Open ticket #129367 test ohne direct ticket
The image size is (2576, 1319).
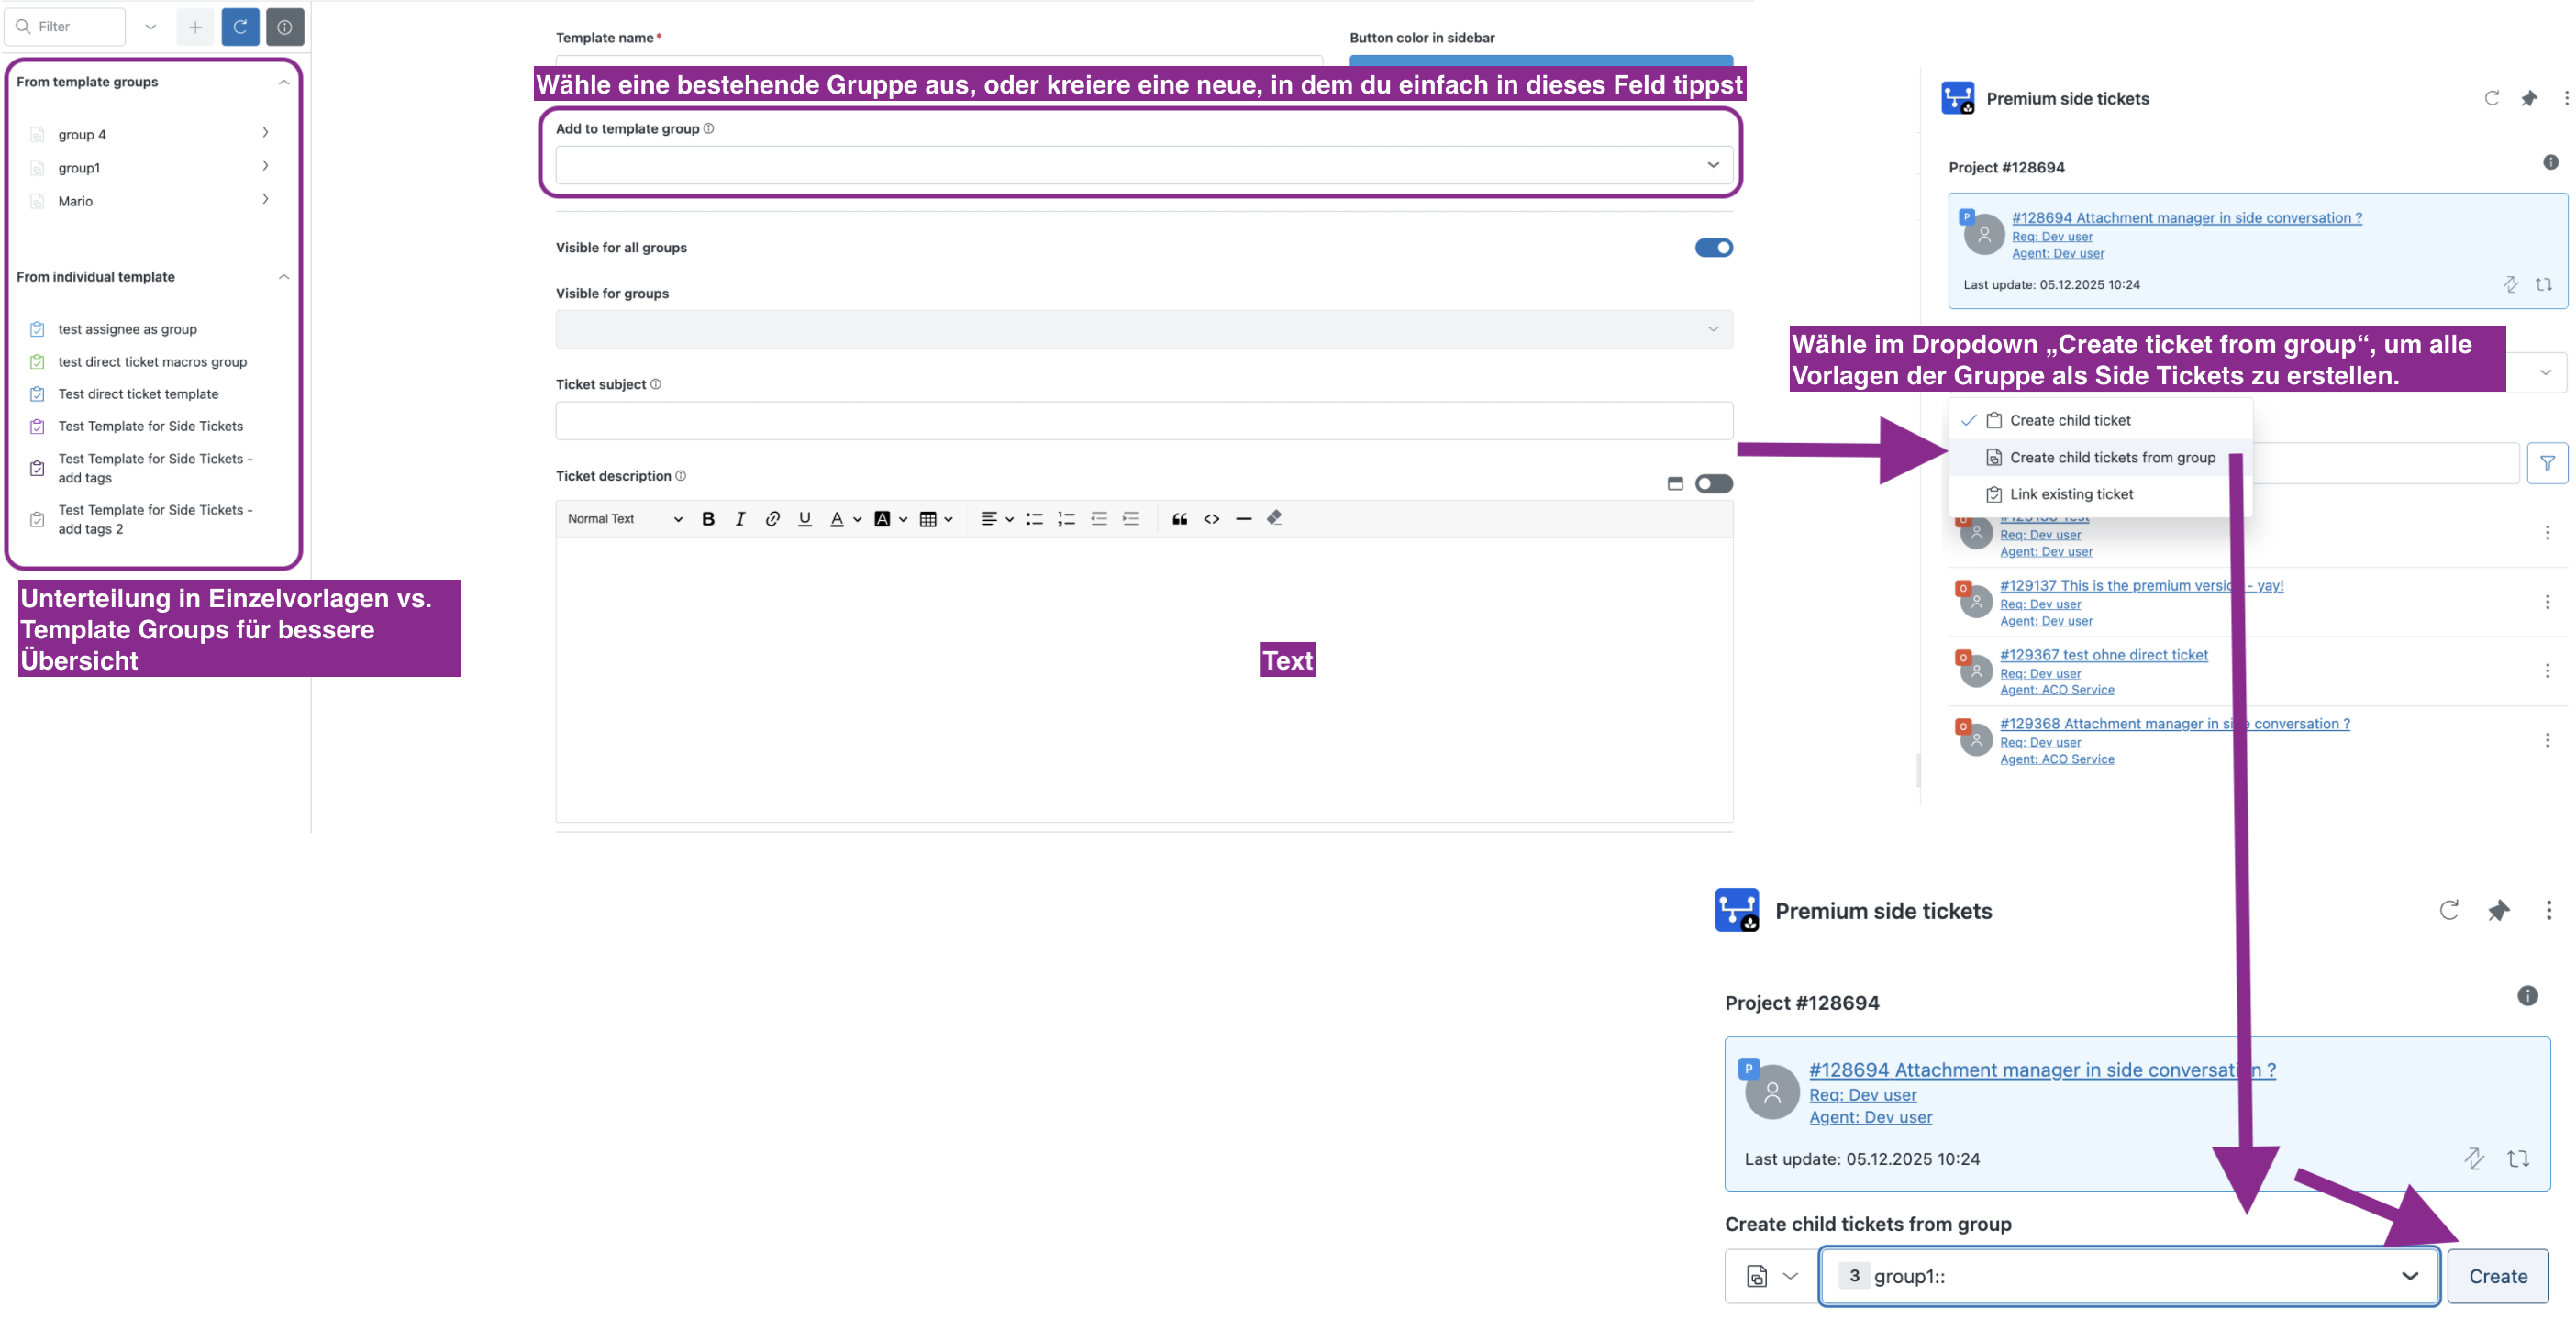(2103, 654)
